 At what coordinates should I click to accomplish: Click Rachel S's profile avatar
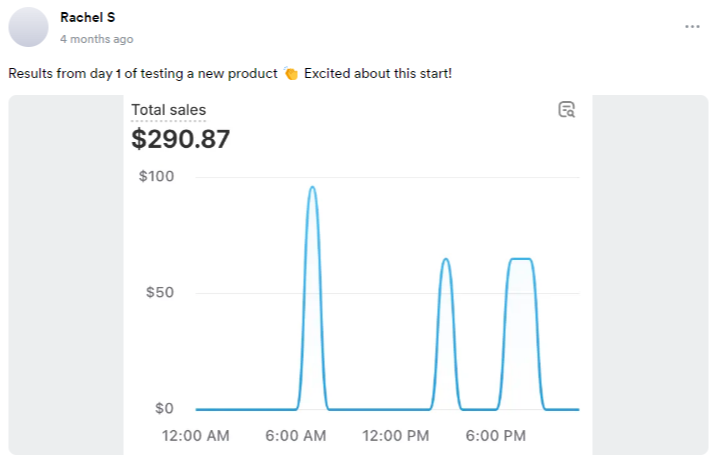click(x=28, y=27)
